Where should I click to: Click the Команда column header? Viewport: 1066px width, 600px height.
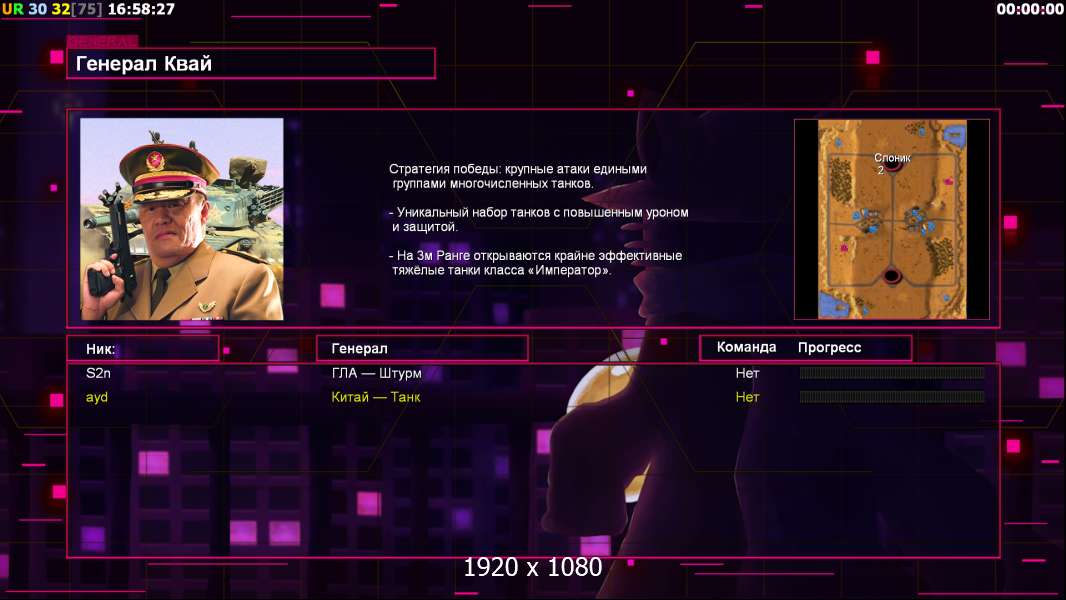click(x=746, y=347)
